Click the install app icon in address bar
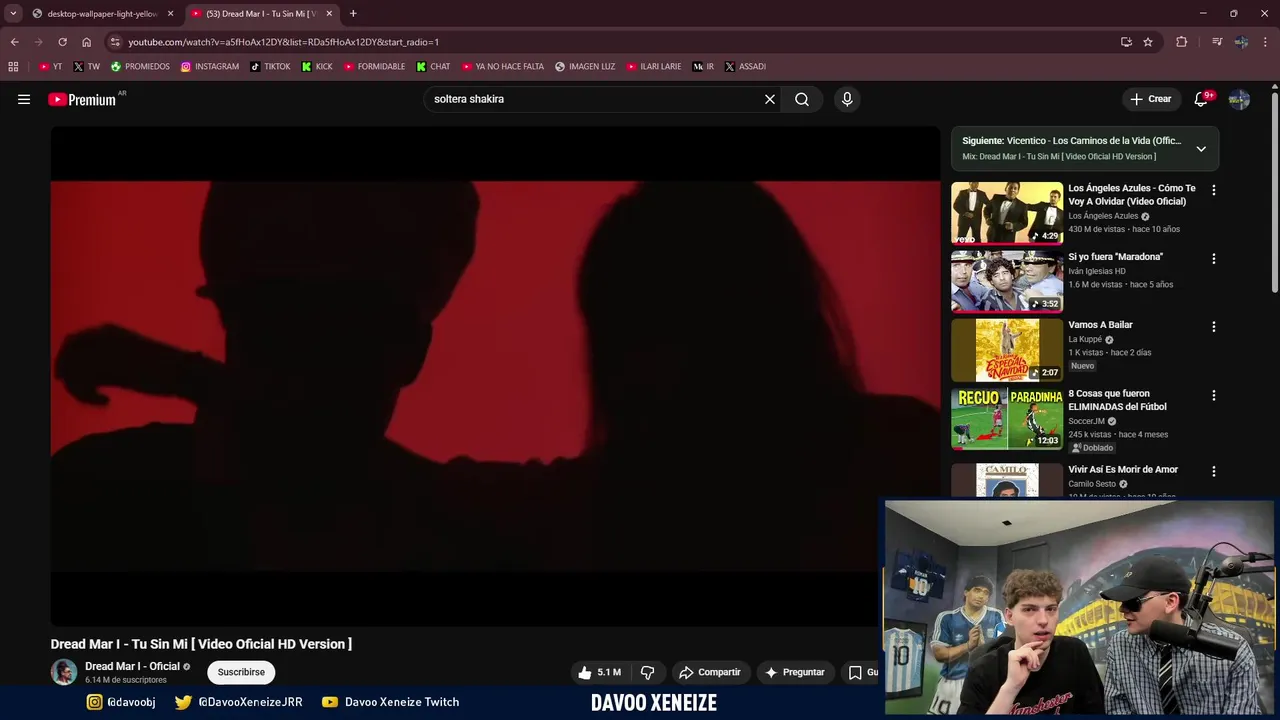This screenshot has height=720, width=1280. pos(1126,42)
